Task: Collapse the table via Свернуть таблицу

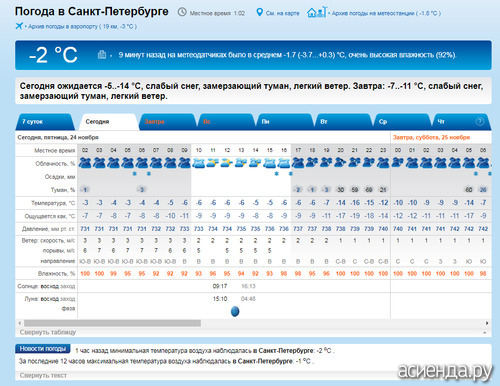Action: coord(48,332)
